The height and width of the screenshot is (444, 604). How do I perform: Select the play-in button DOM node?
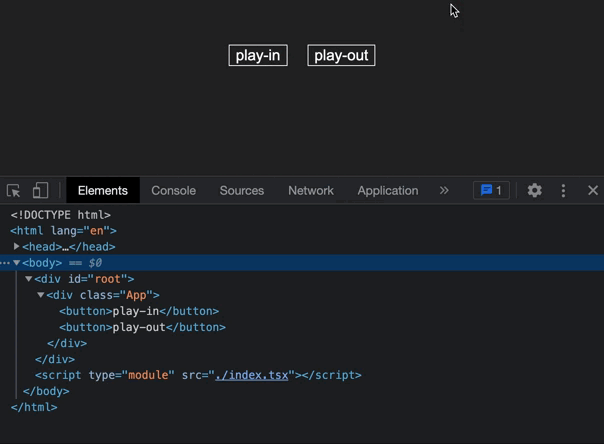[139, 311]
